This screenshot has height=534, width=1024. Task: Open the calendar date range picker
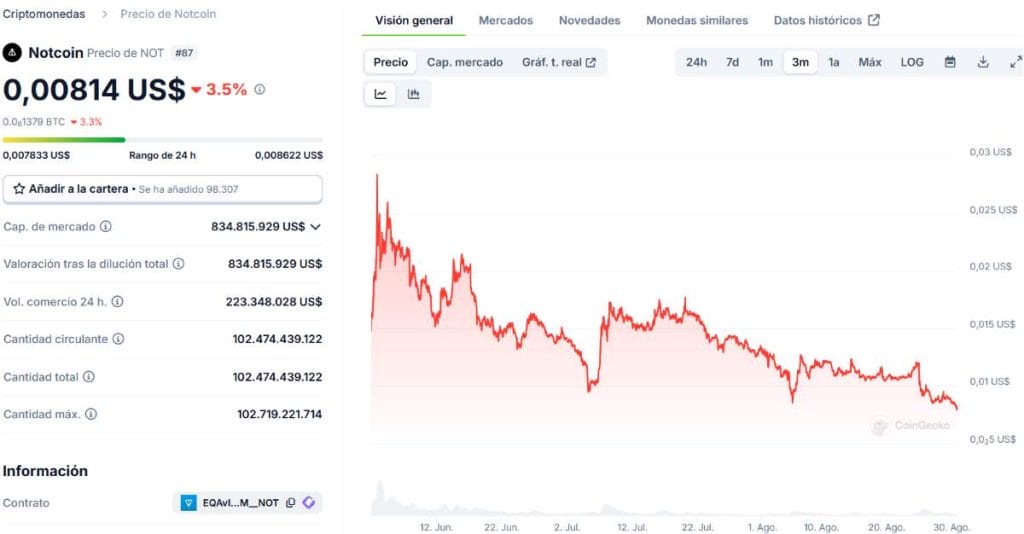950,62
